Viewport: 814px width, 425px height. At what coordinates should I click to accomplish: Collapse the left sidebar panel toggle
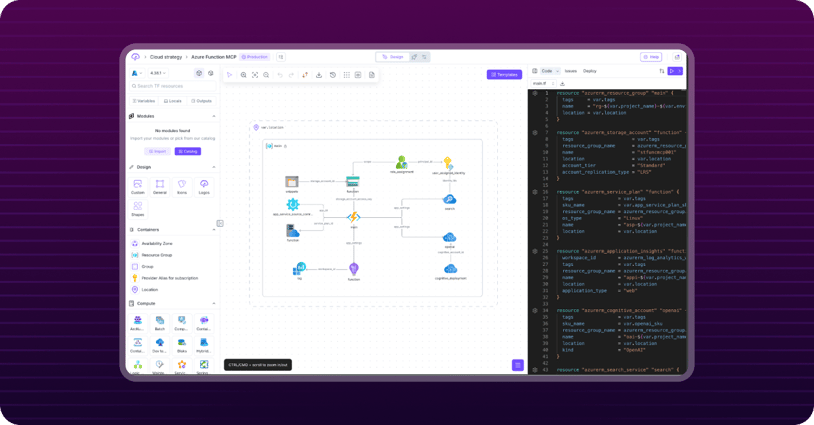click(220, 224)
